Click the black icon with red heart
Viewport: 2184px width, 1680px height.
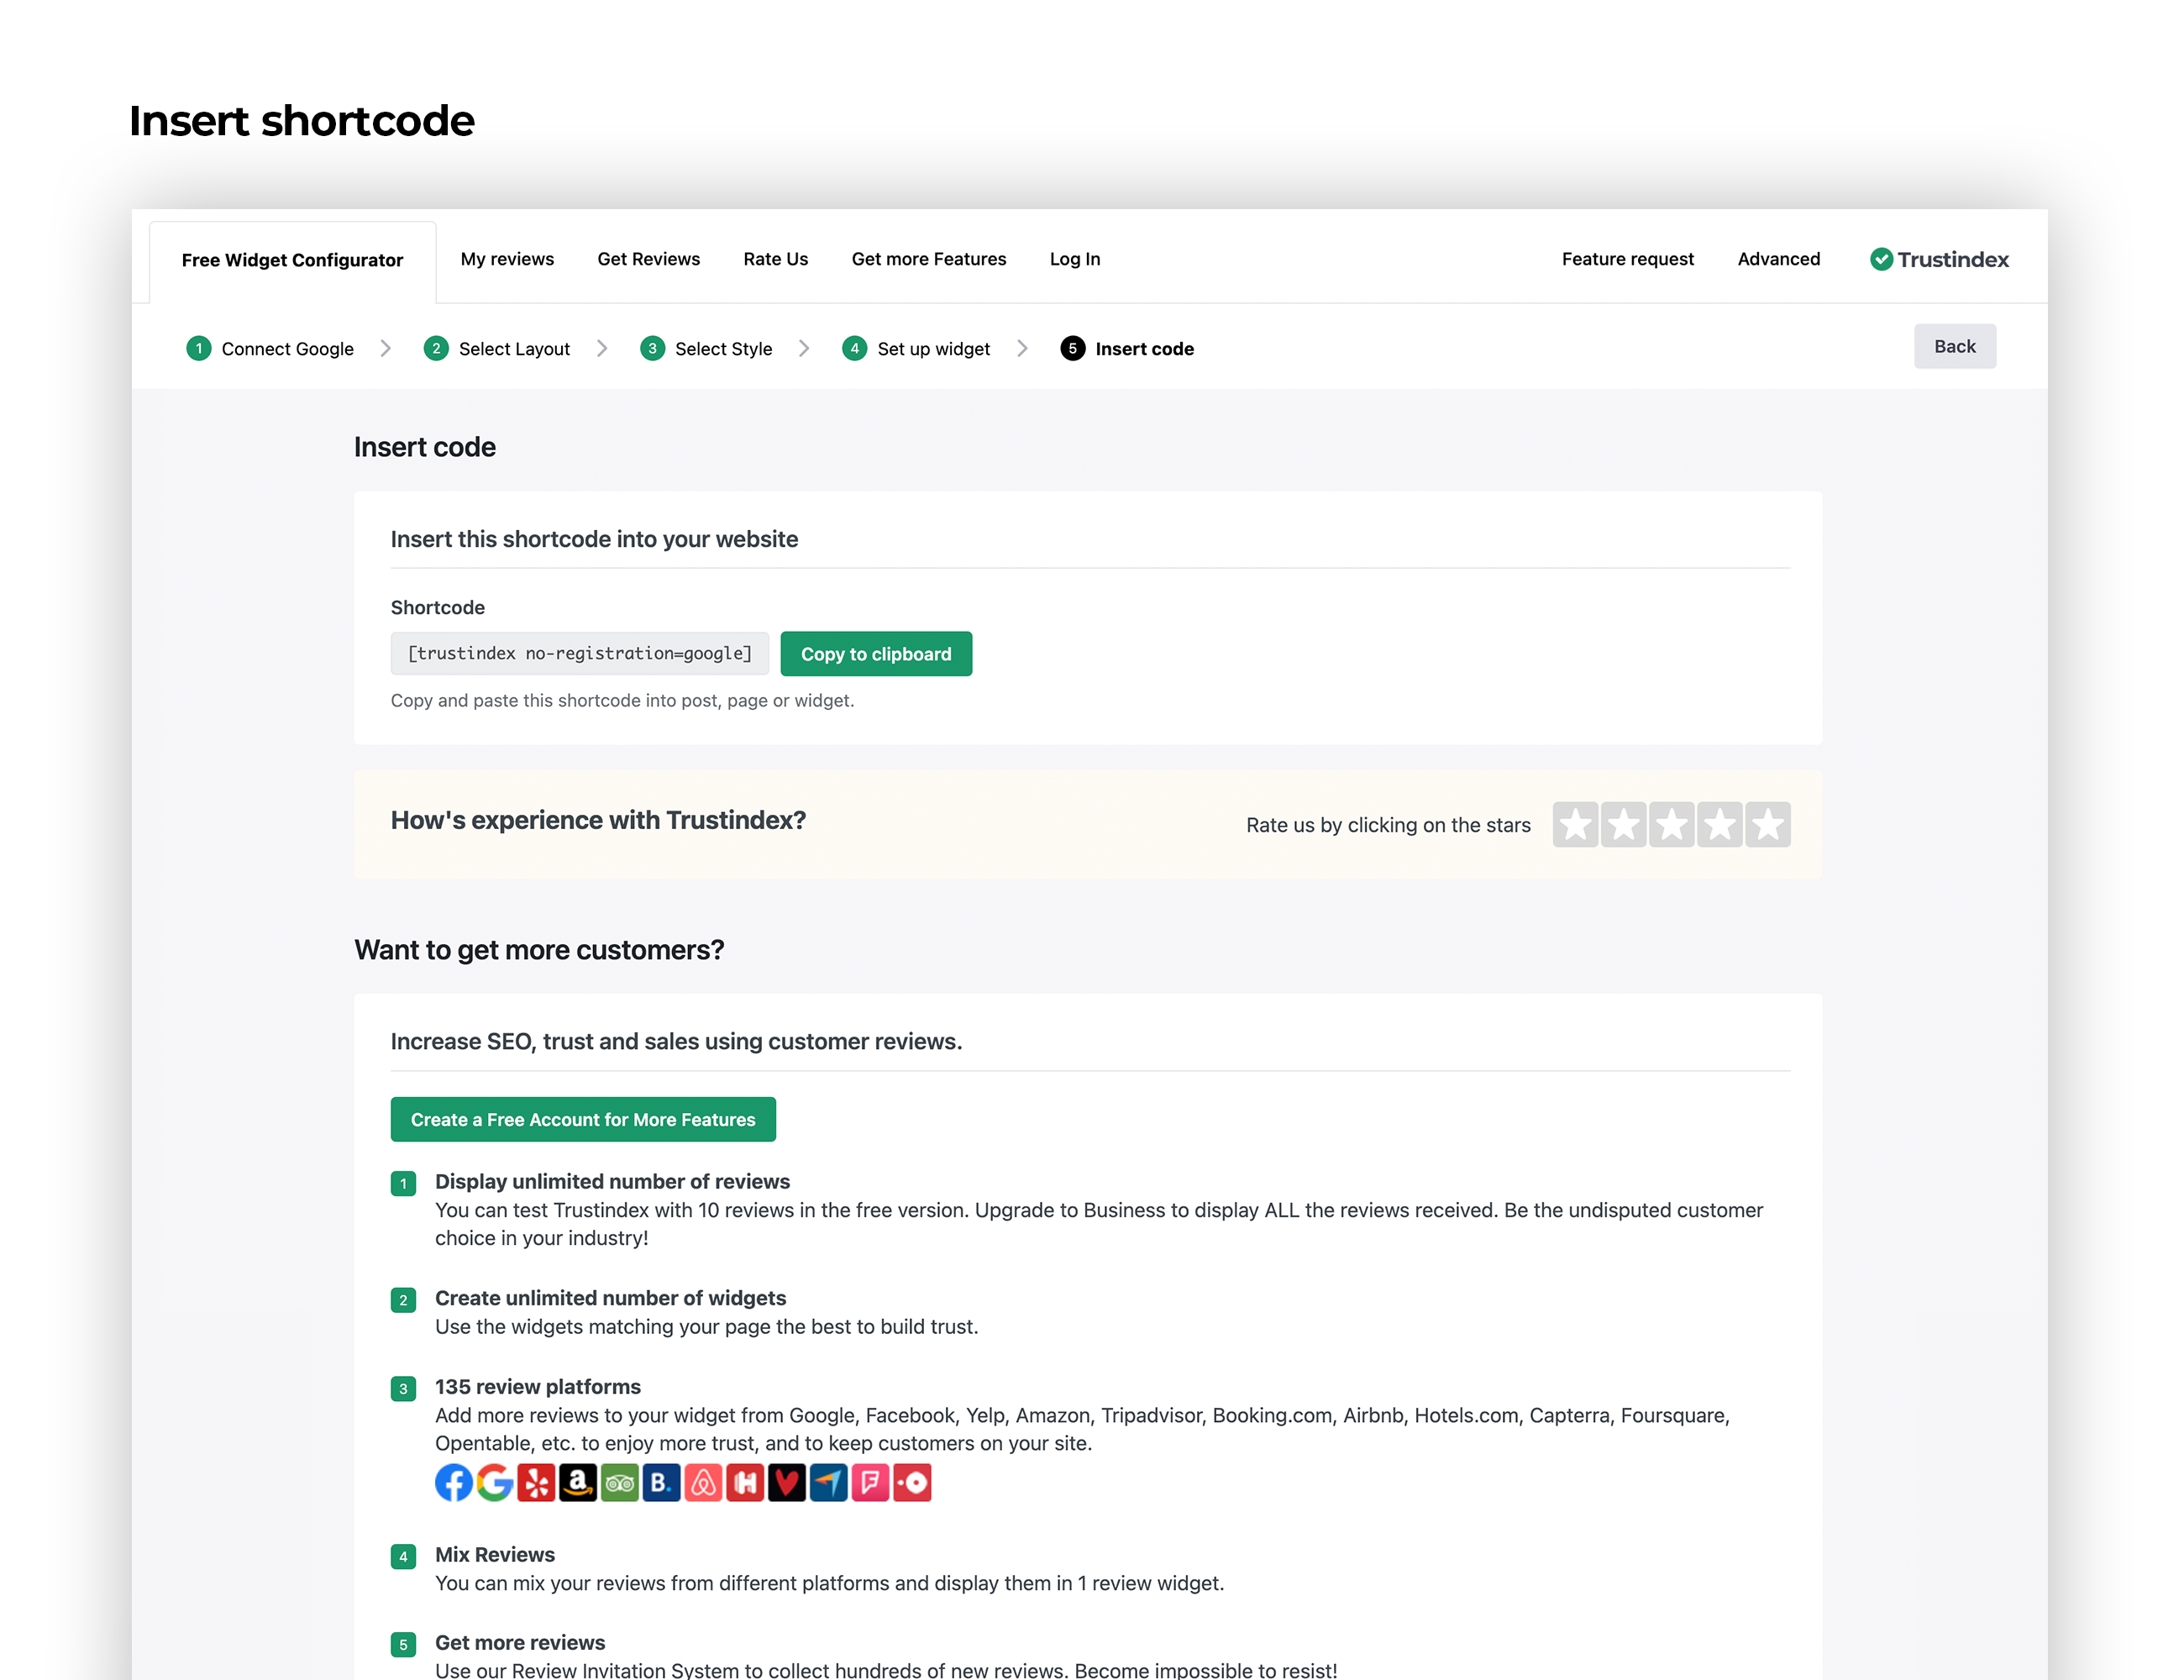pyautogui.click(x=787, y=1483)
